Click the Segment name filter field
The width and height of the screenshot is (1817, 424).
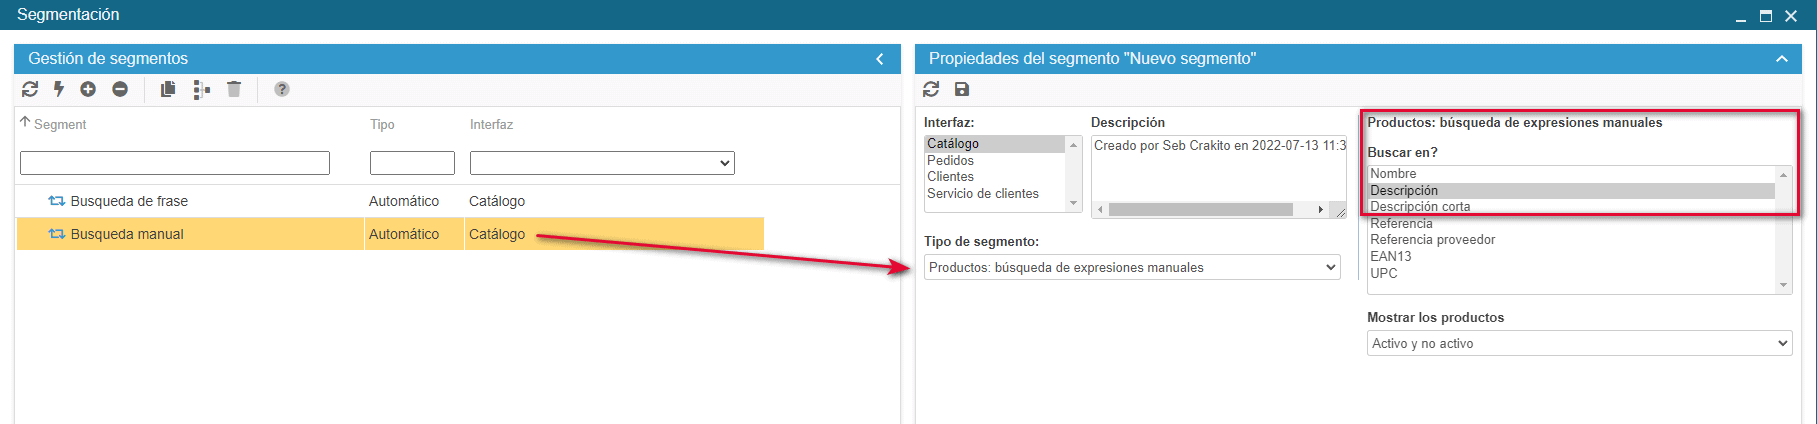click(175, 163)
